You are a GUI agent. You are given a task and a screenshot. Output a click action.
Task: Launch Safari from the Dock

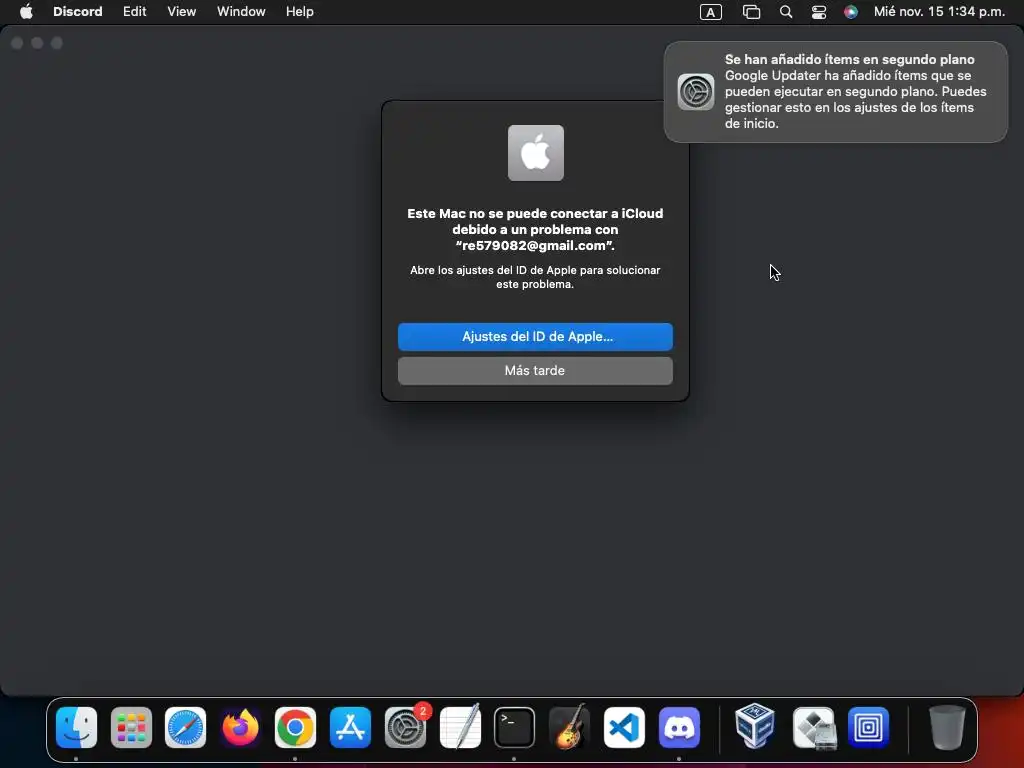185,728
